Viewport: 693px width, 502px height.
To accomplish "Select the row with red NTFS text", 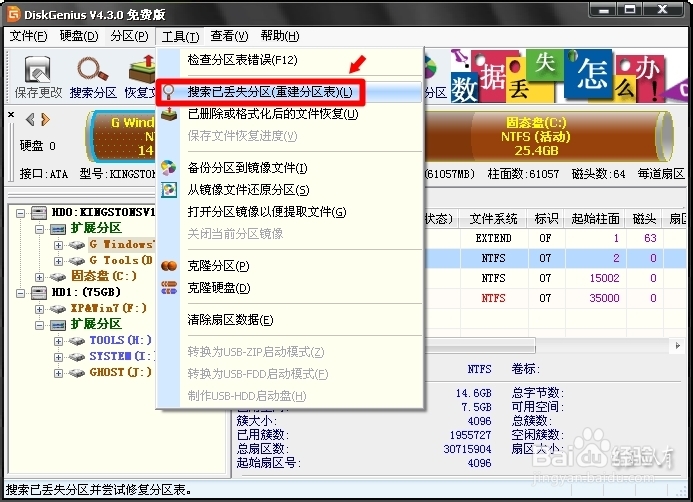I will 555,298.
